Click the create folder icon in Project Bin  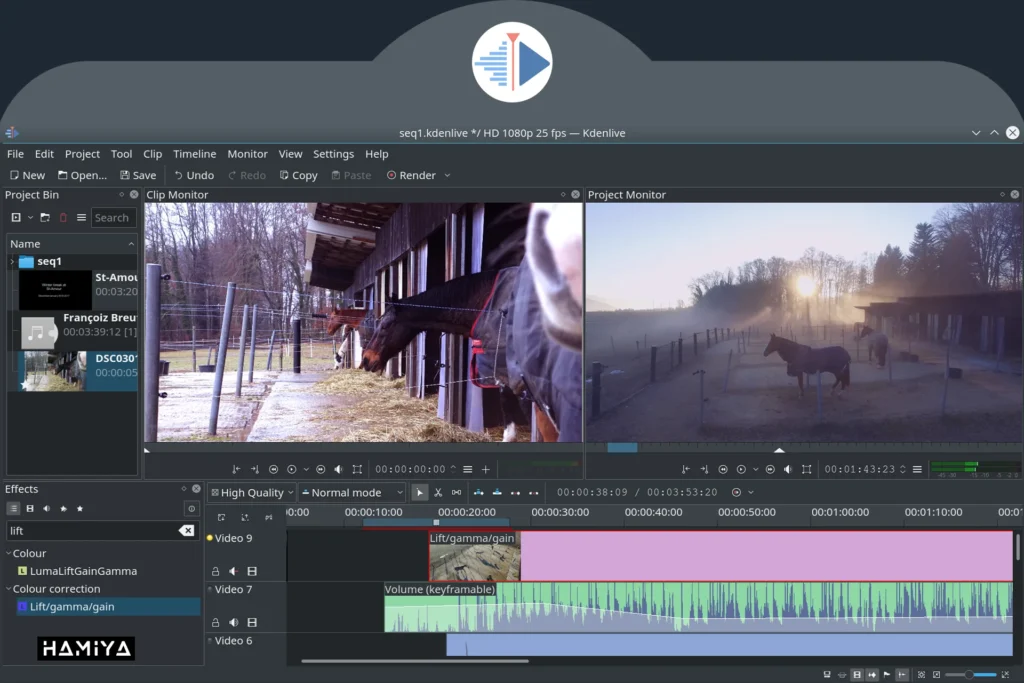(x=45, y=217)
